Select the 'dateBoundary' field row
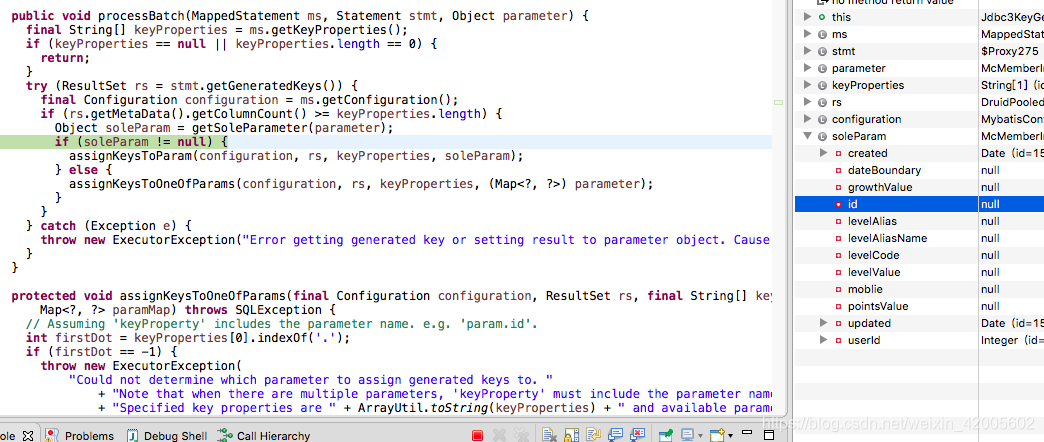Viewport: 1044px width, 442px height. point(919,170)
